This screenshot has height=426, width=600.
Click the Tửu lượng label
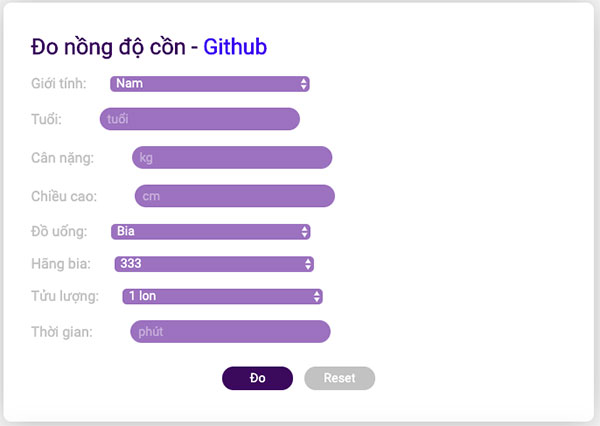[64, 296]
